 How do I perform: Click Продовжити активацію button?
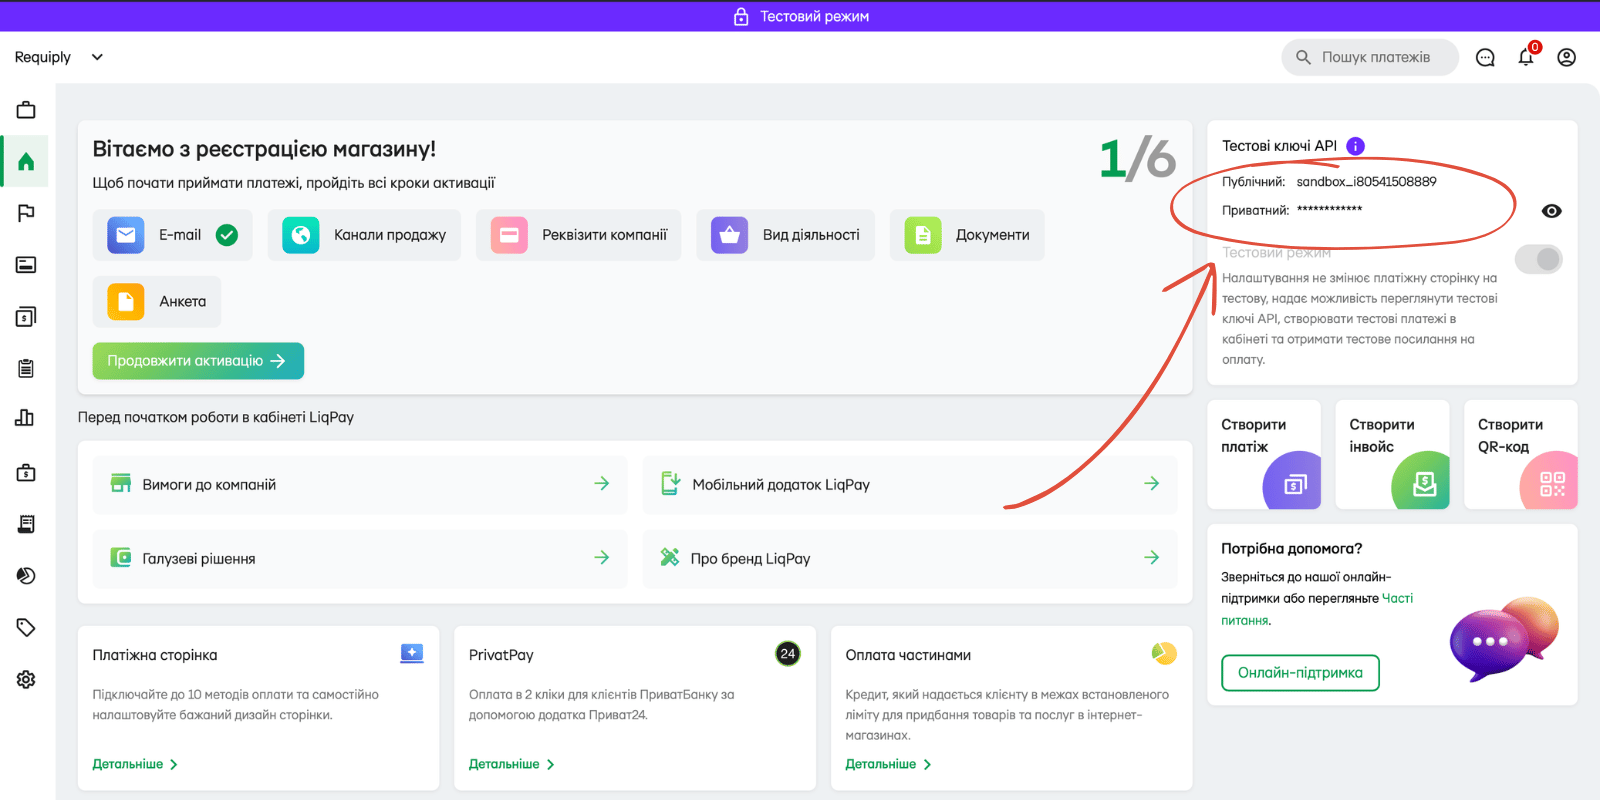pos(198,361)
